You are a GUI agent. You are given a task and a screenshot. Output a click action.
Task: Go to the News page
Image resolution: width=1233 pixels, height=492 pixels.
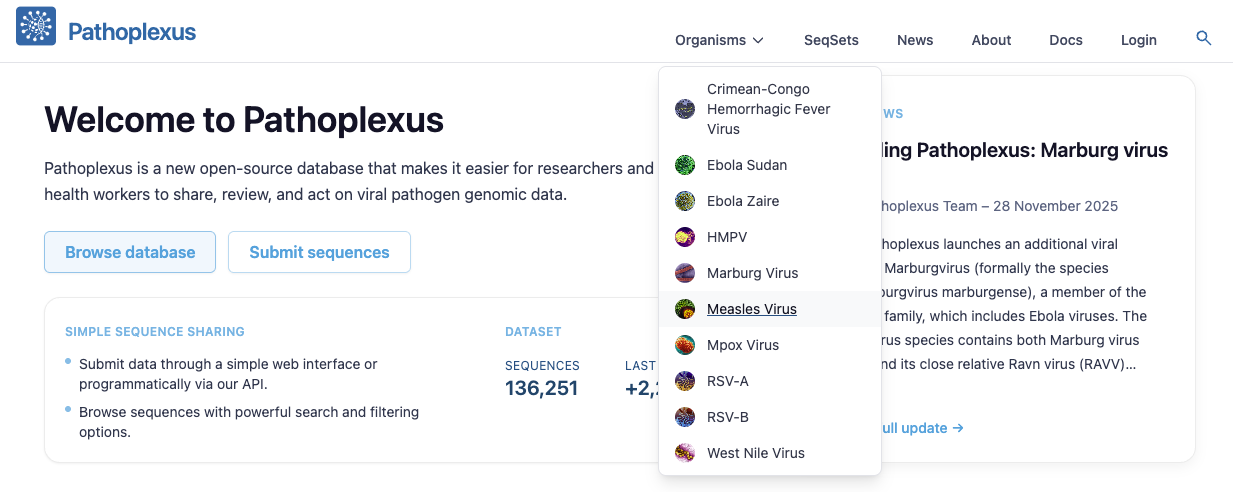[x=915, y=40]
